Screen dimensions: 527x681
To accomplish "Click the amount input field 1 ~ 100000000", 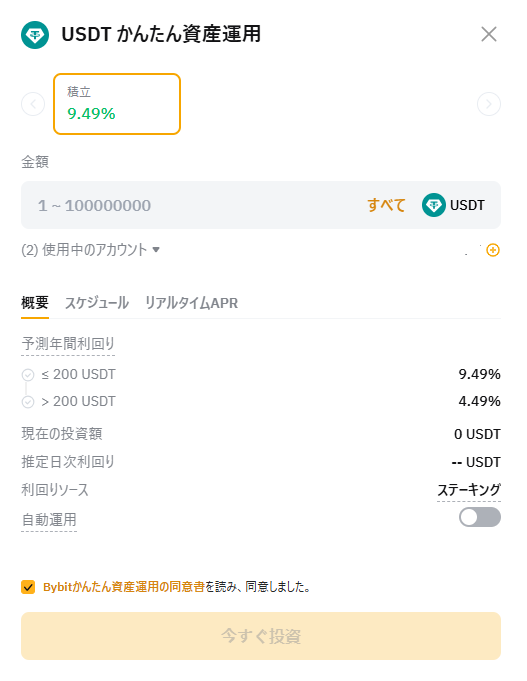I will (191, 205).
